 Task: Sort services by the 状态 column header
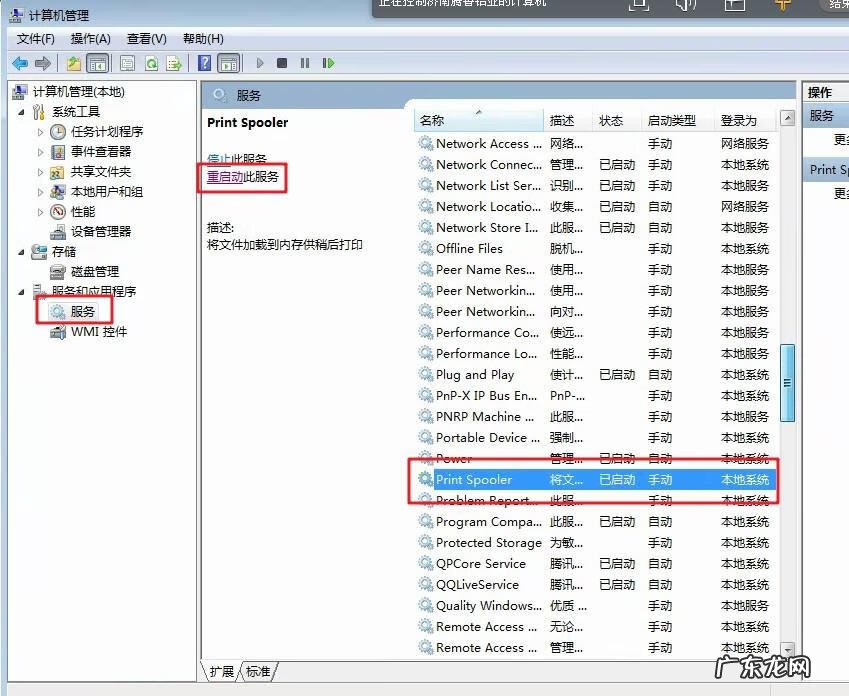[615, 120]
